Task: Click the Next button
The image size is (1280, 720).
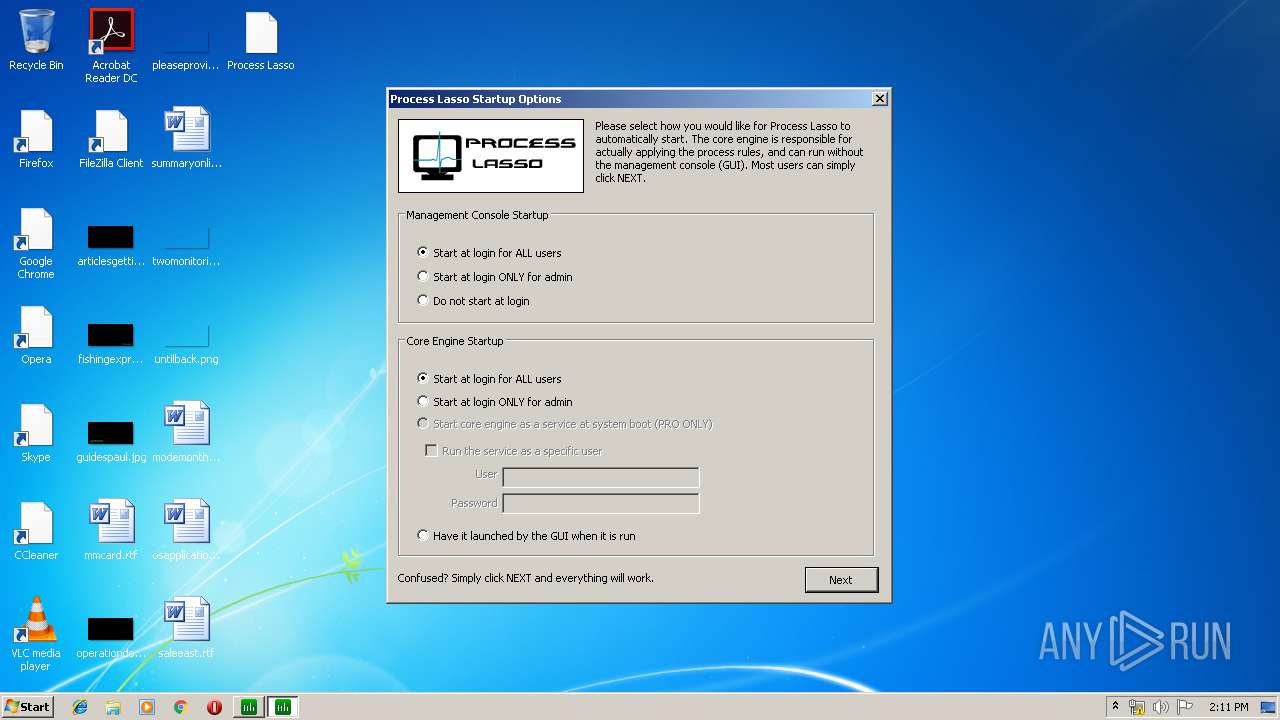Action: point(841,580)
